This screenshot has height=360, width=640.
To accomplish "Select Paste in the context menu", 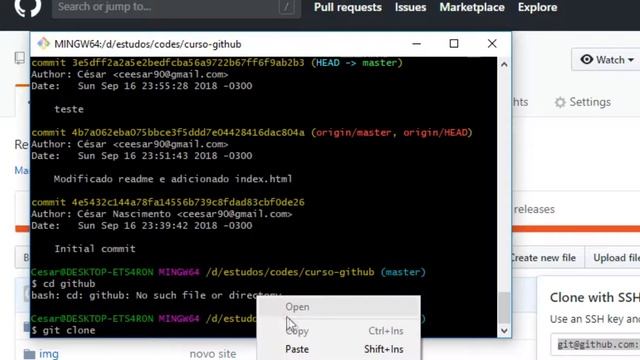I will (x=339, y=349).
